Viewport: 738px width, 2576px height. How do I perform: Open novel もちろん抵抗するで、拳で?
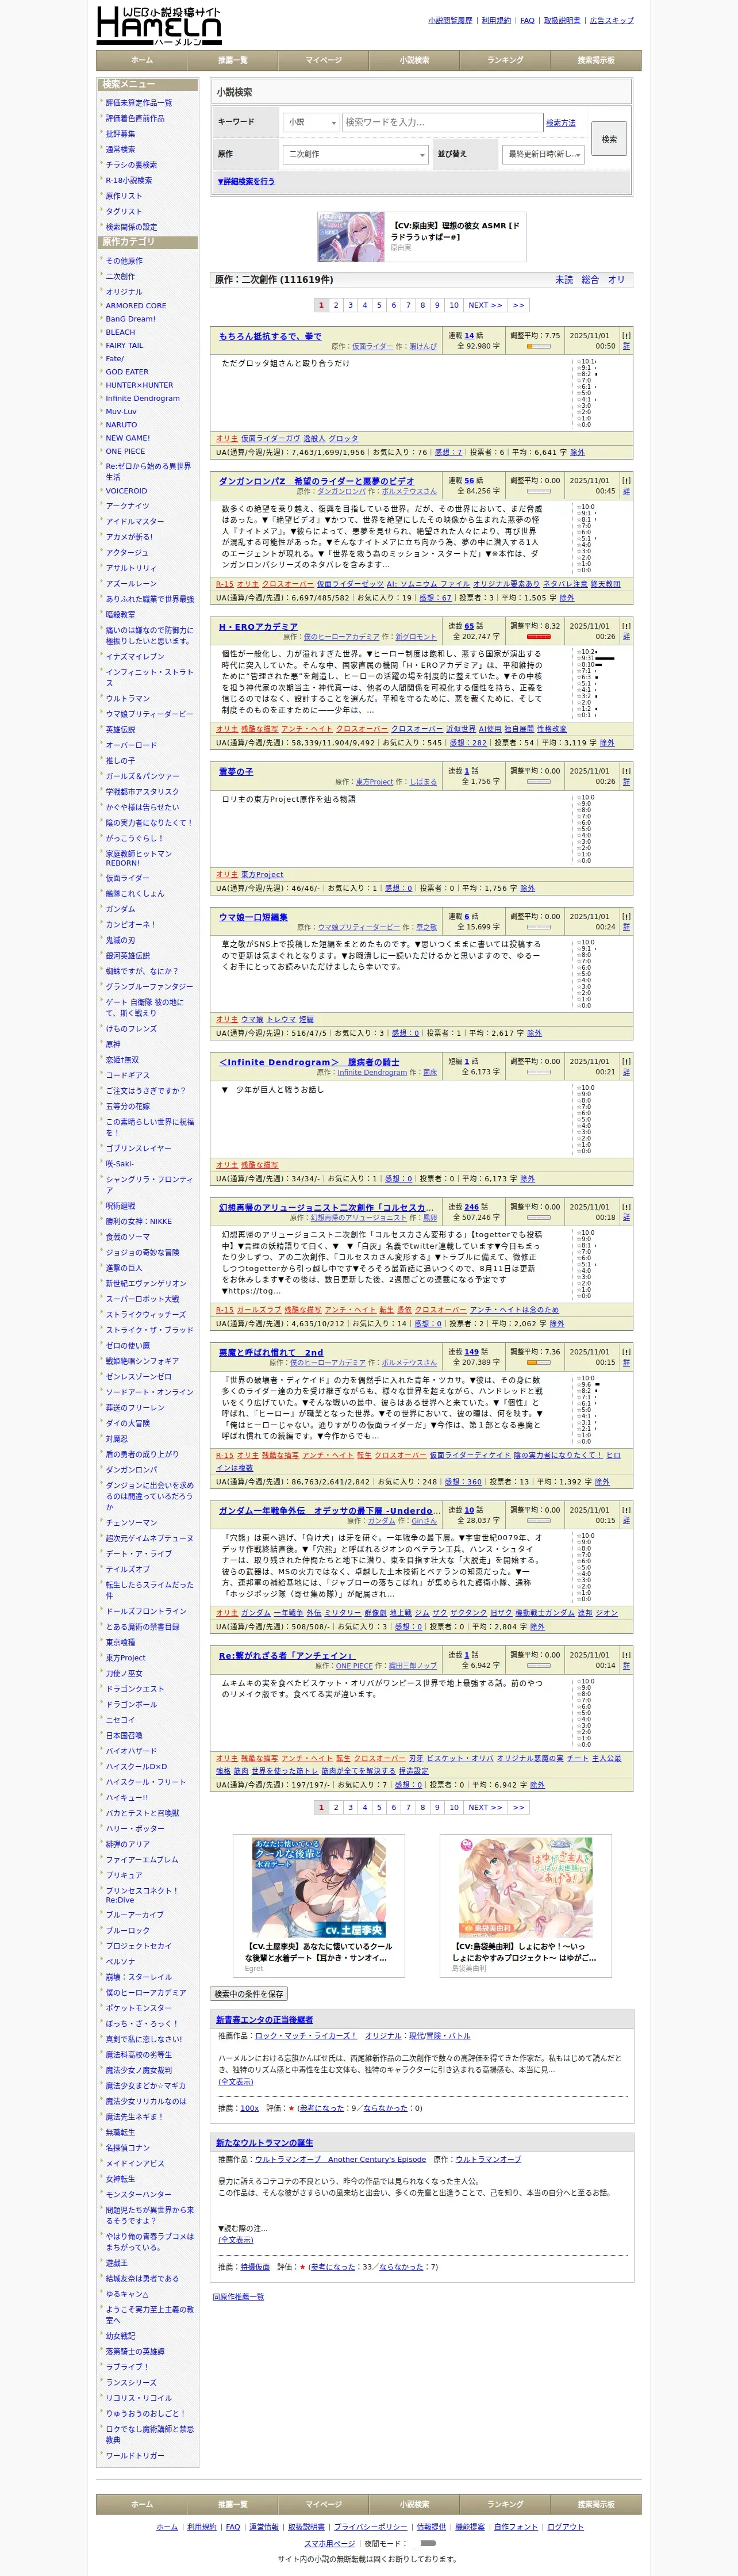[x=270, y=336]
